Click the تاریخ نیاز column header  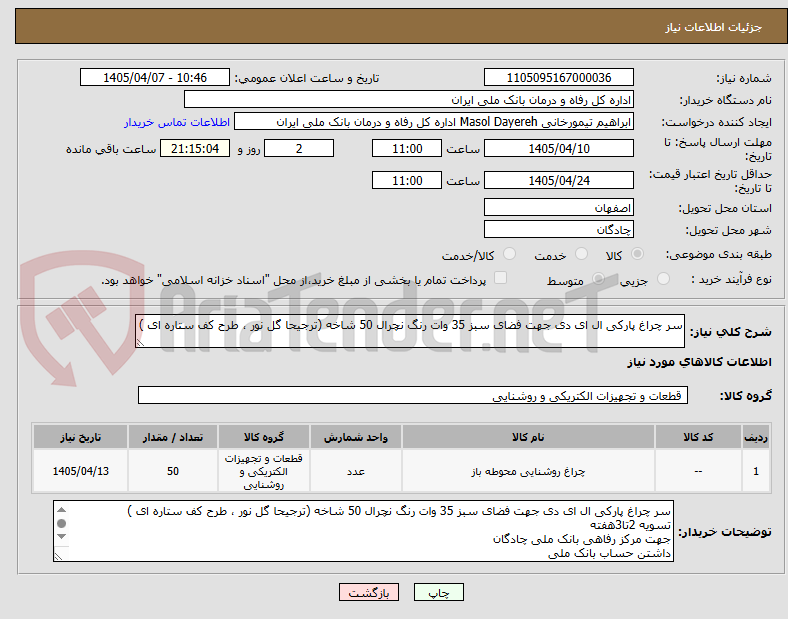pos(80,437)
